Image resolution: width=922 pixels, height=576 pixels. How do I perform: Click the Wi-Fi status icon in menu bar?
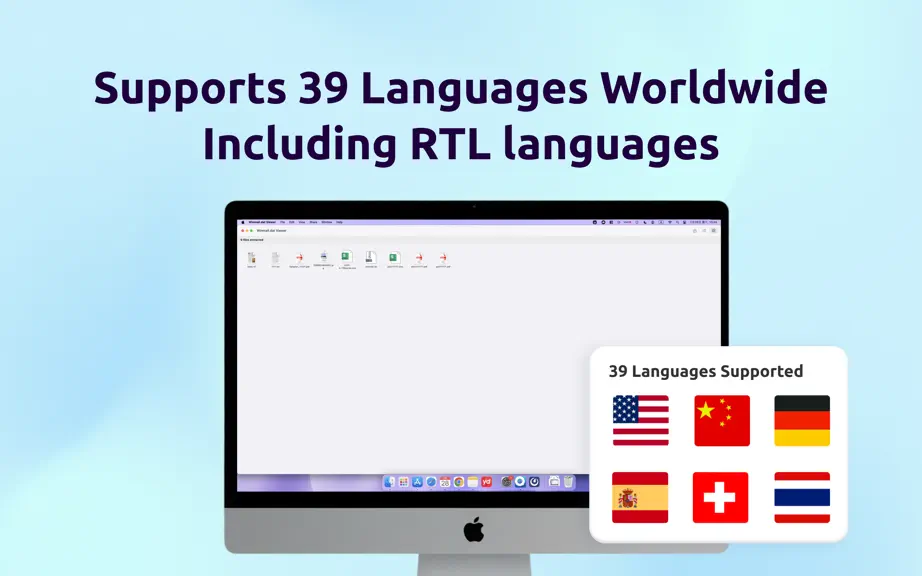coord(670,222)
